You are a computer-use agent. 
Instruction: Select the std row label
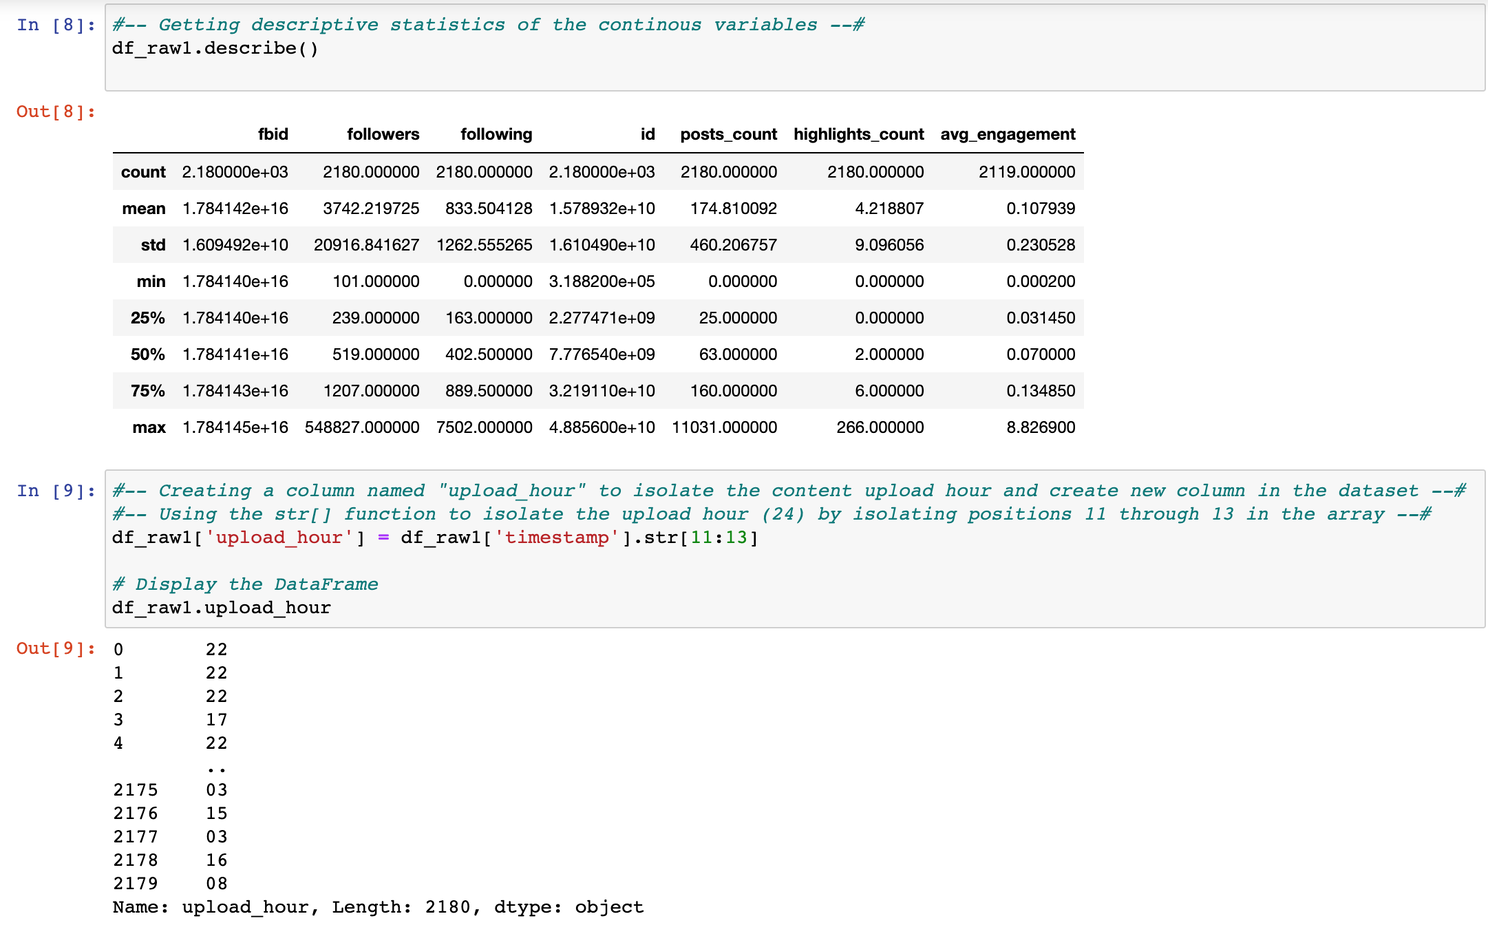click(x=152, y=246)
